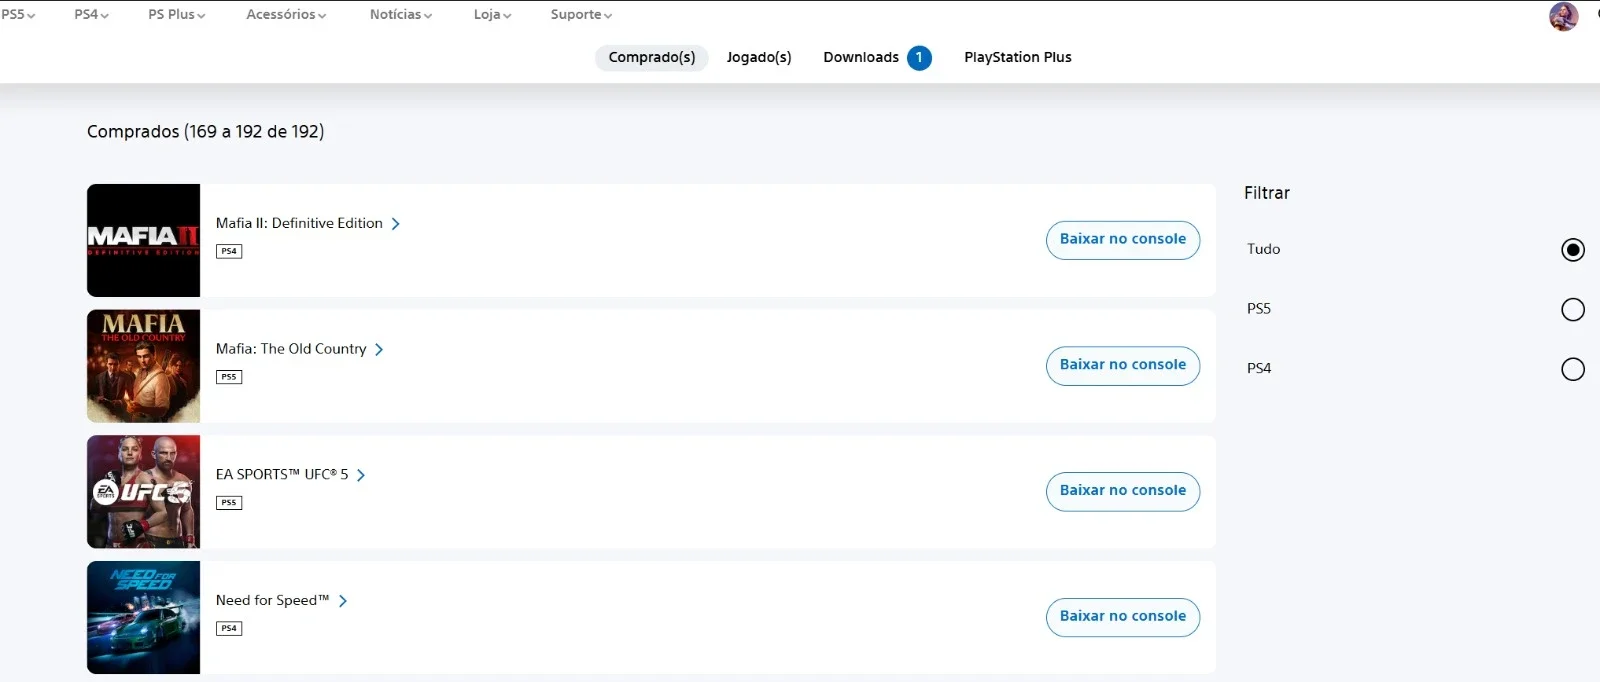Open the user profile avatar
Screen dimensions: 1600x682
pyautogui.click(x=1564, y=16)
